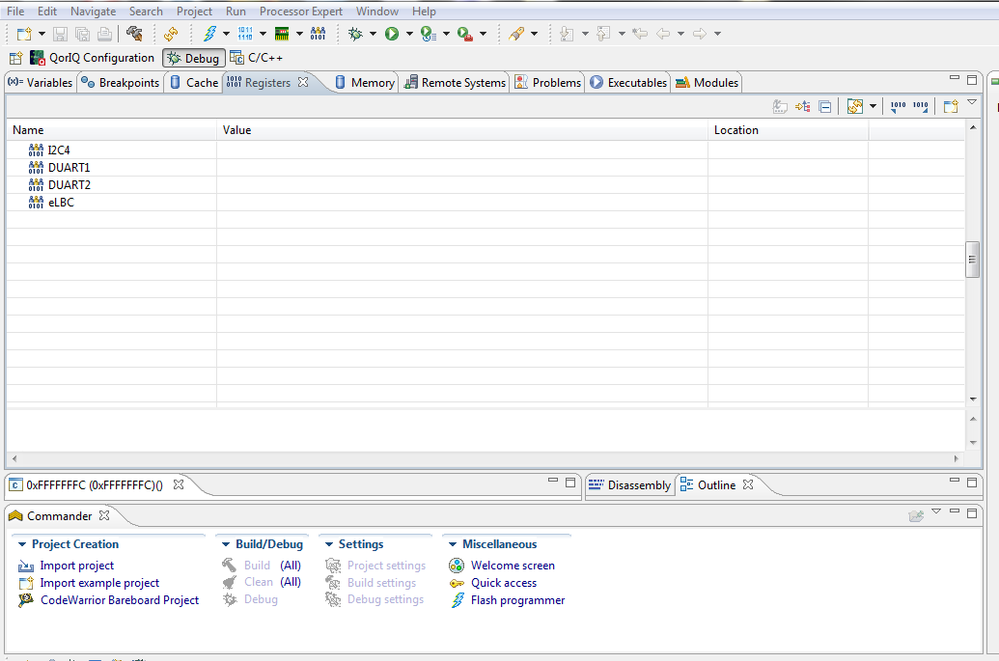This screenshot has height=661, width=999.
Task: Click Flash programmer link in Commander
Action: (518, 600)
